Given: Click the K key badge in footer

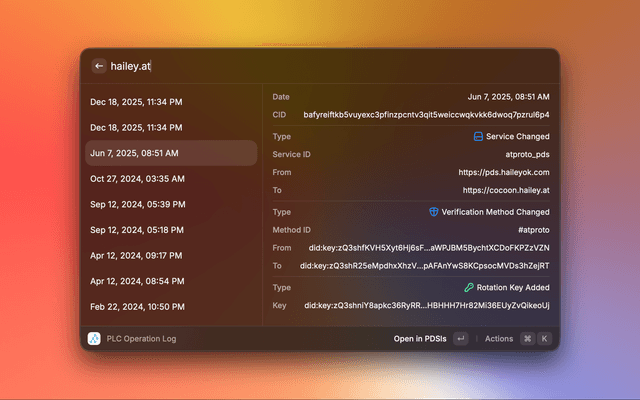Looking at the screenshot, I should [544, 339].
